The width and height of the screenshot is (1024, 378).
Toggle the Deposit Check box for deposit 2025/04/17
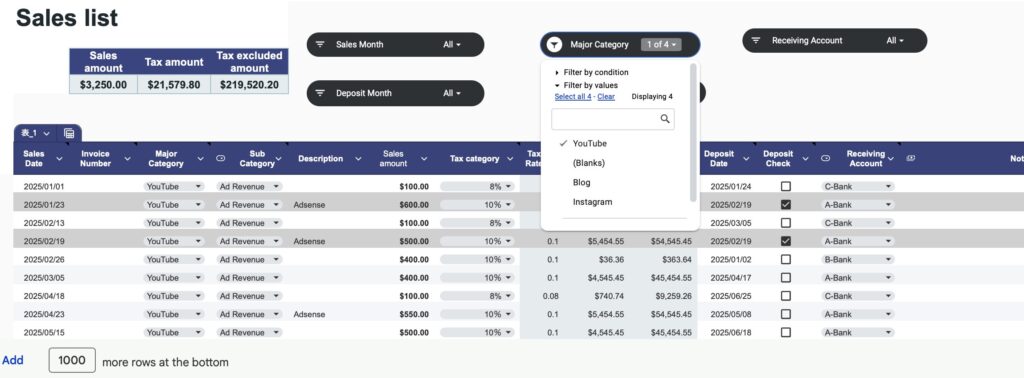click(786, 277)
